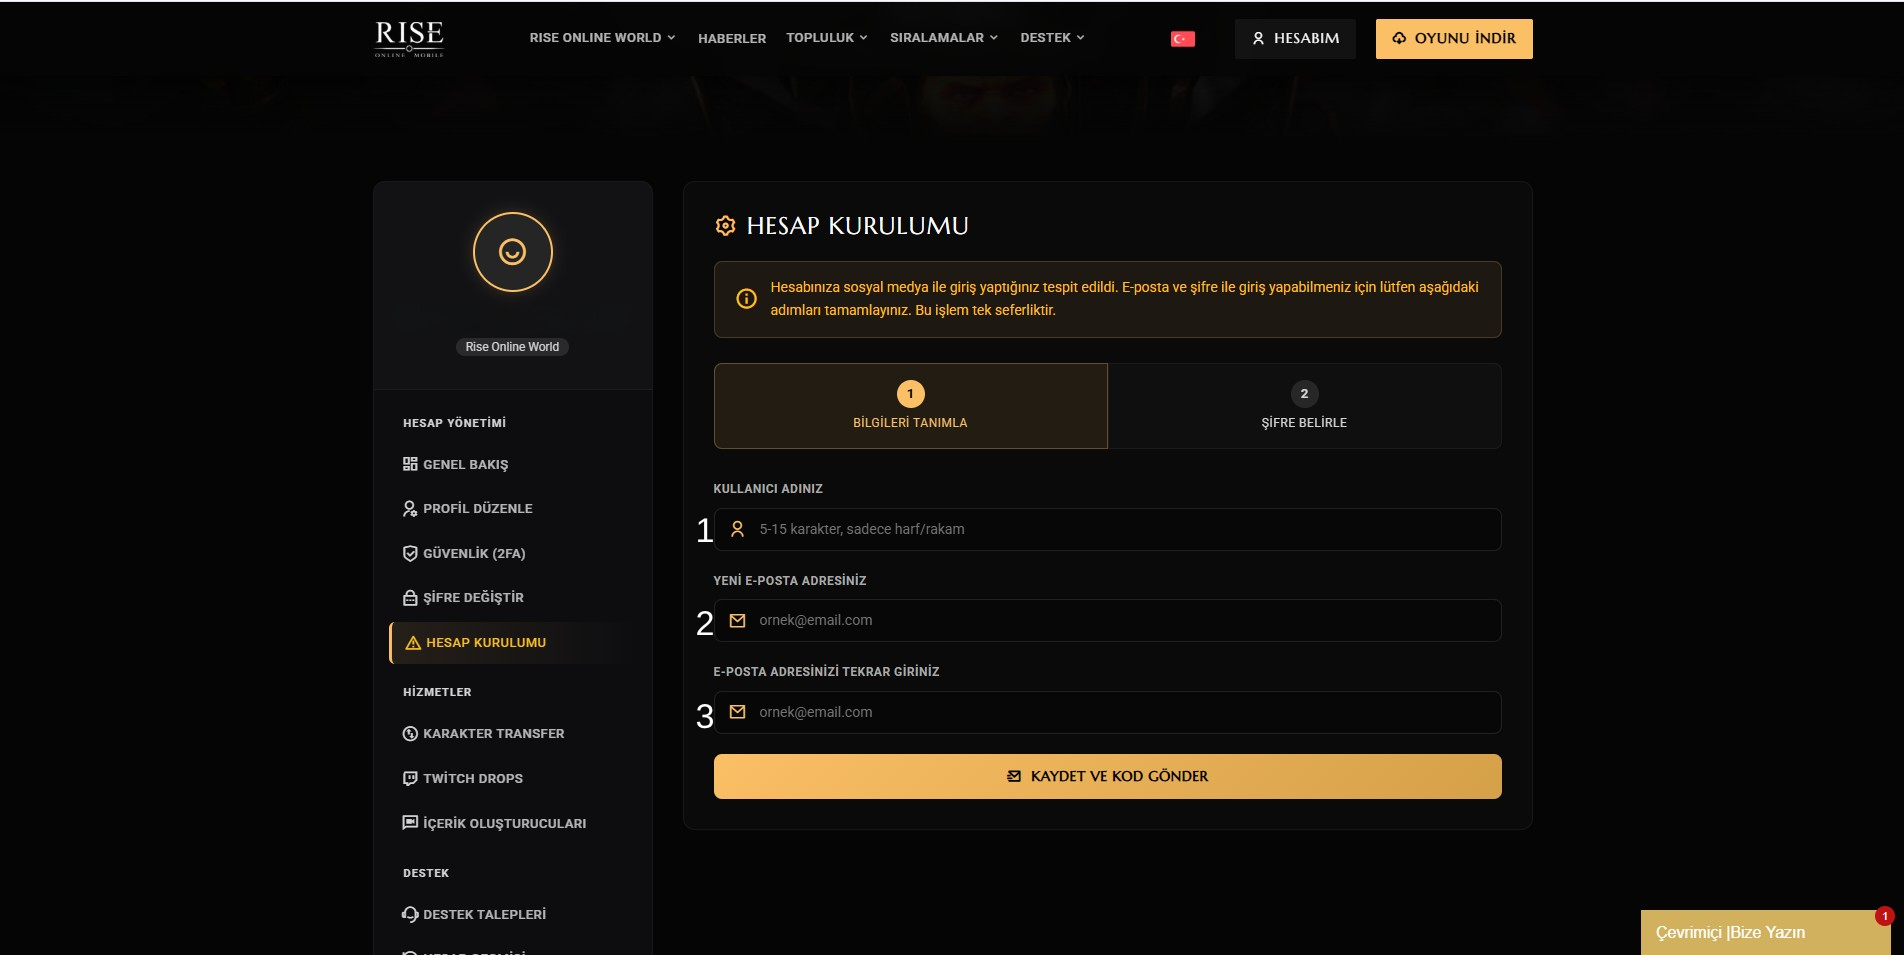
Task: Click Kaydet ve Kod Gönder button
Action: coord(1108,776)
